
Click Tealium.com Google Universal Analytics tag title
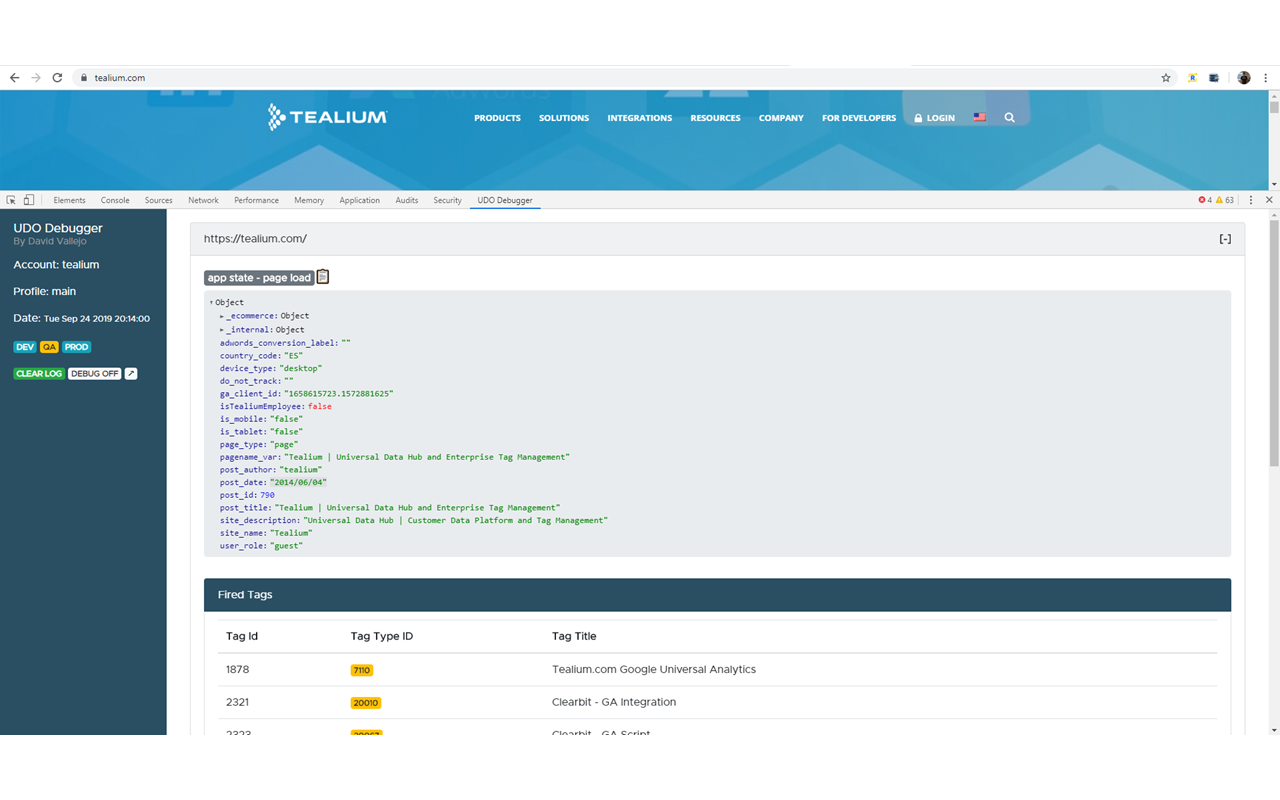(x=654, y=670)
